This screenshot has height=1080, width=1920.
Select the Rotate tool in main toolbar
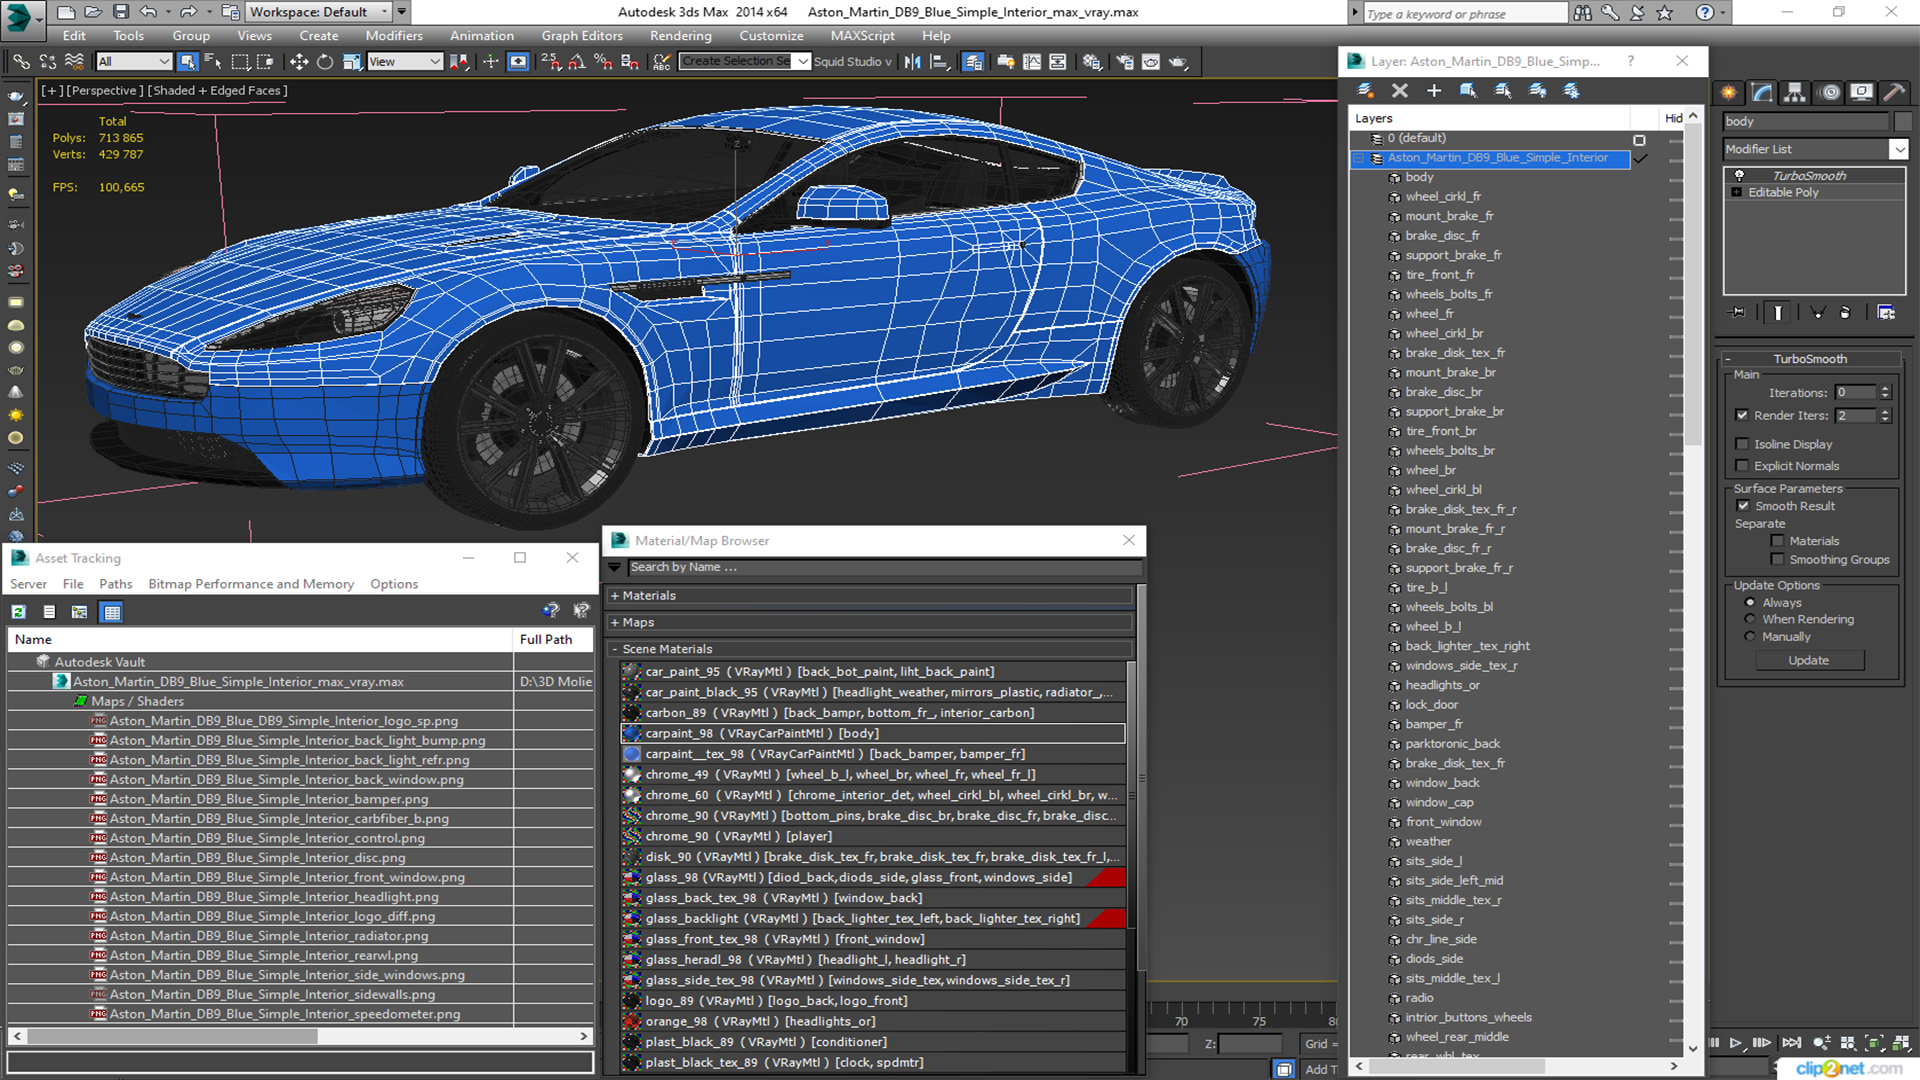coord(325,62)
